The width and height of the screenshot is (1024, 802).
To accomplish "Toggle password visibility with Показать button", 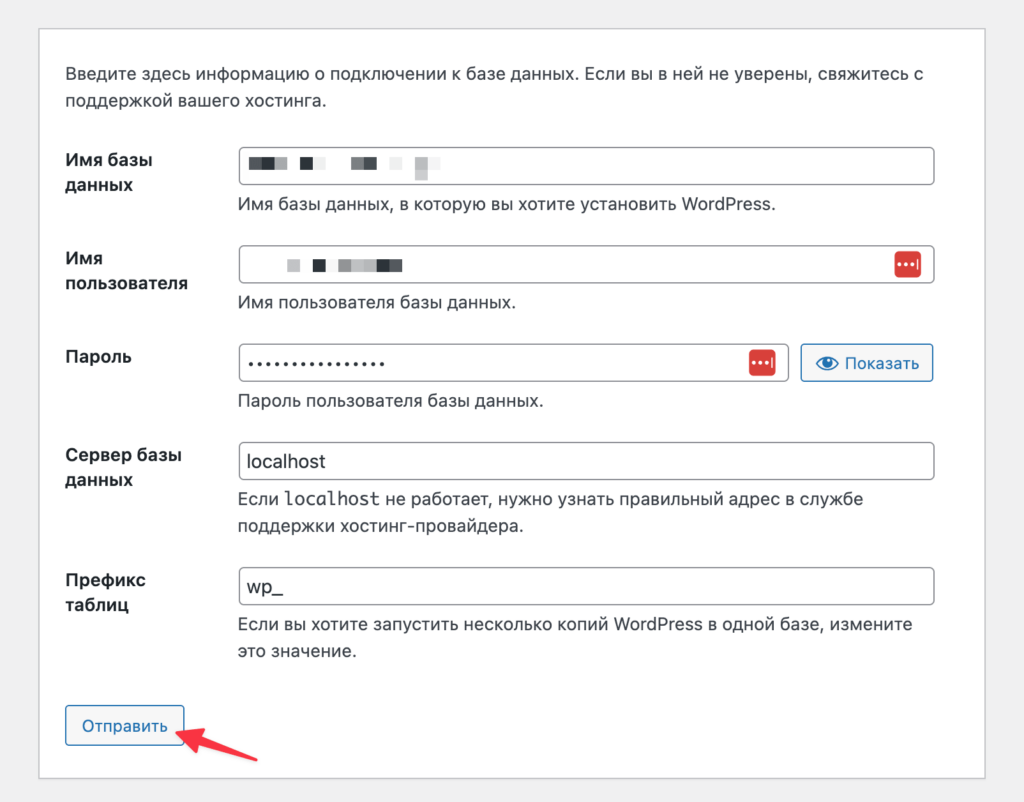I will click(867, 362).
